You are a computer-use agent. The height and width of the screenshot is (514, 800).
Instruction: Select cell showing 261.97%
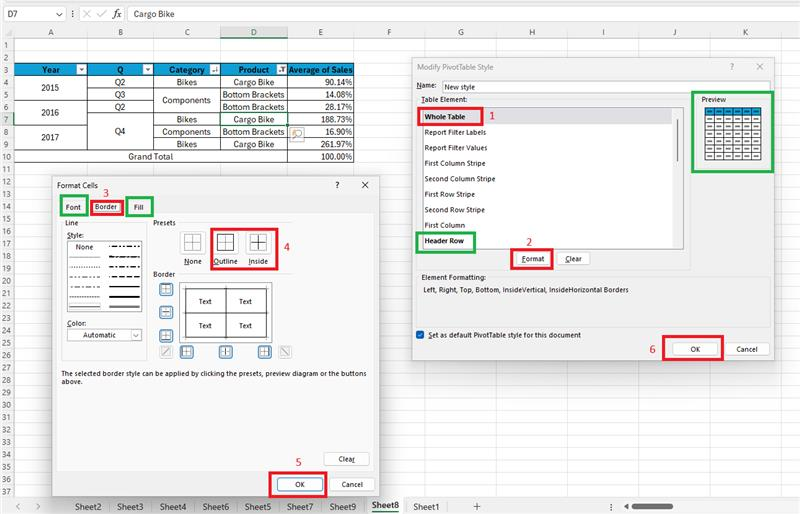tap(320, 144)
